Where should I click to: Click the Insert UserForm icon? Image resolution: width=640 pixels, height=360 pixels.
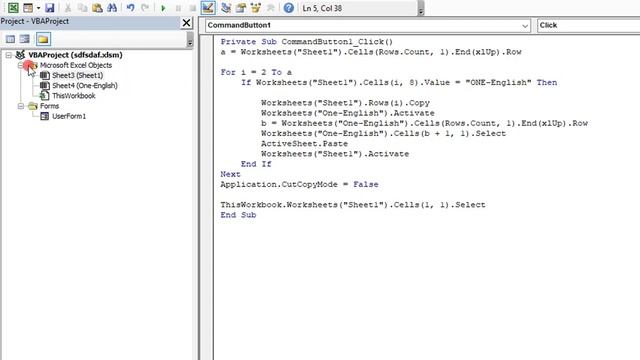[28, 8]
